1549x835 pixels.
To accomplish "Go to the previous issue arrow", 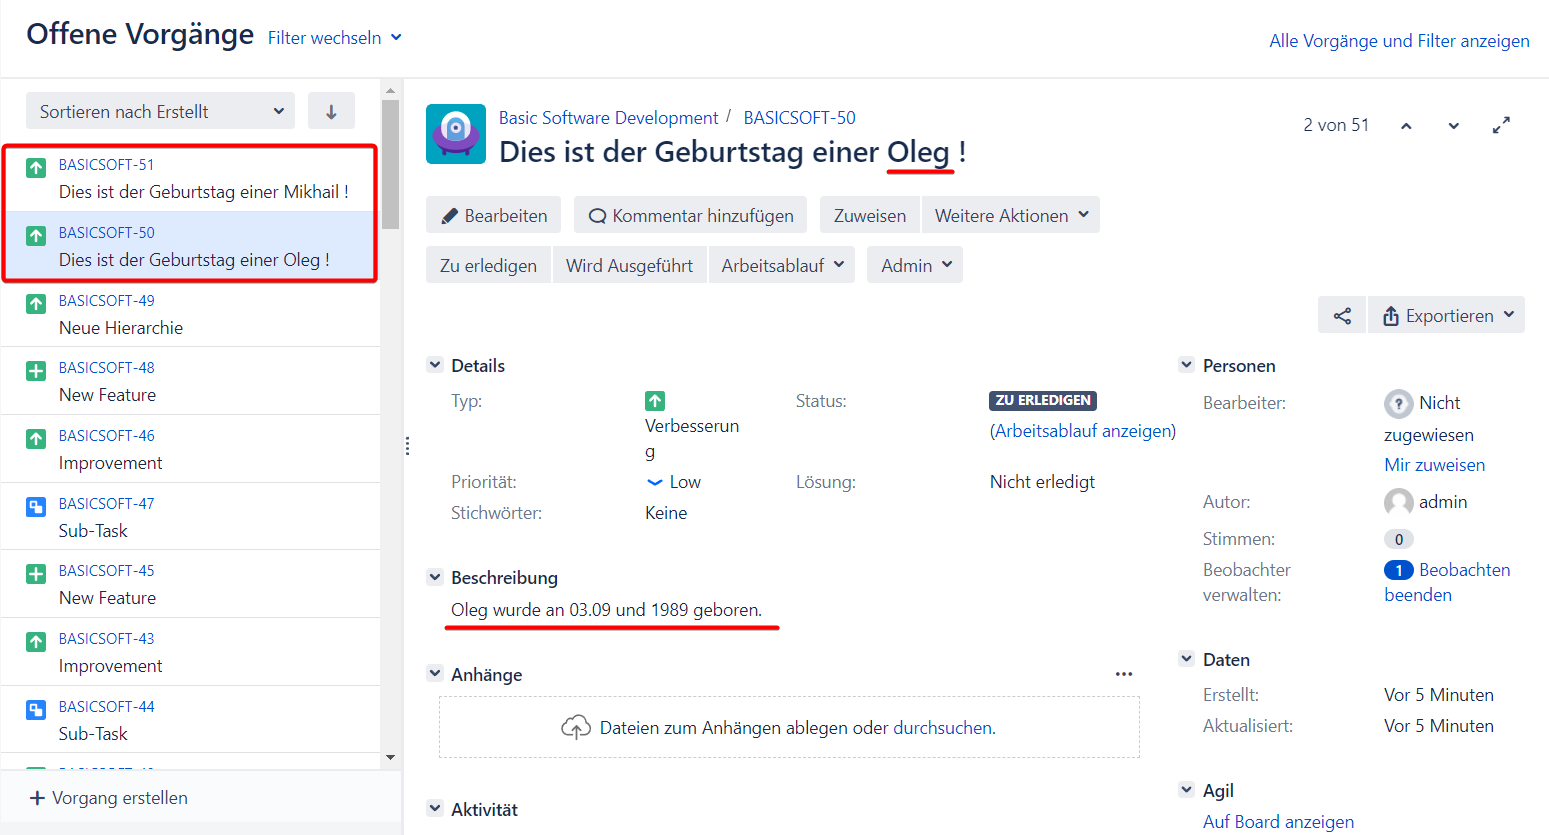I will pos(1406,126).
